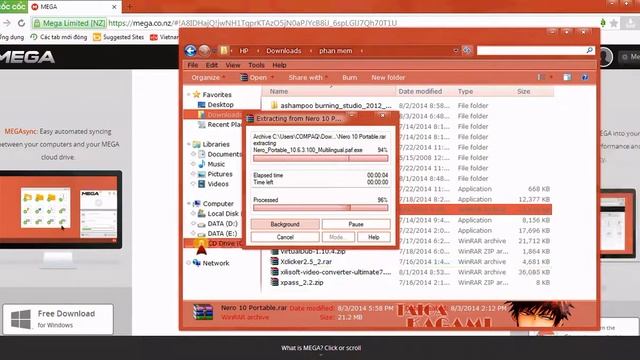
Task: Click the MEGA logo on the webpage
Action: pos(27,57)
